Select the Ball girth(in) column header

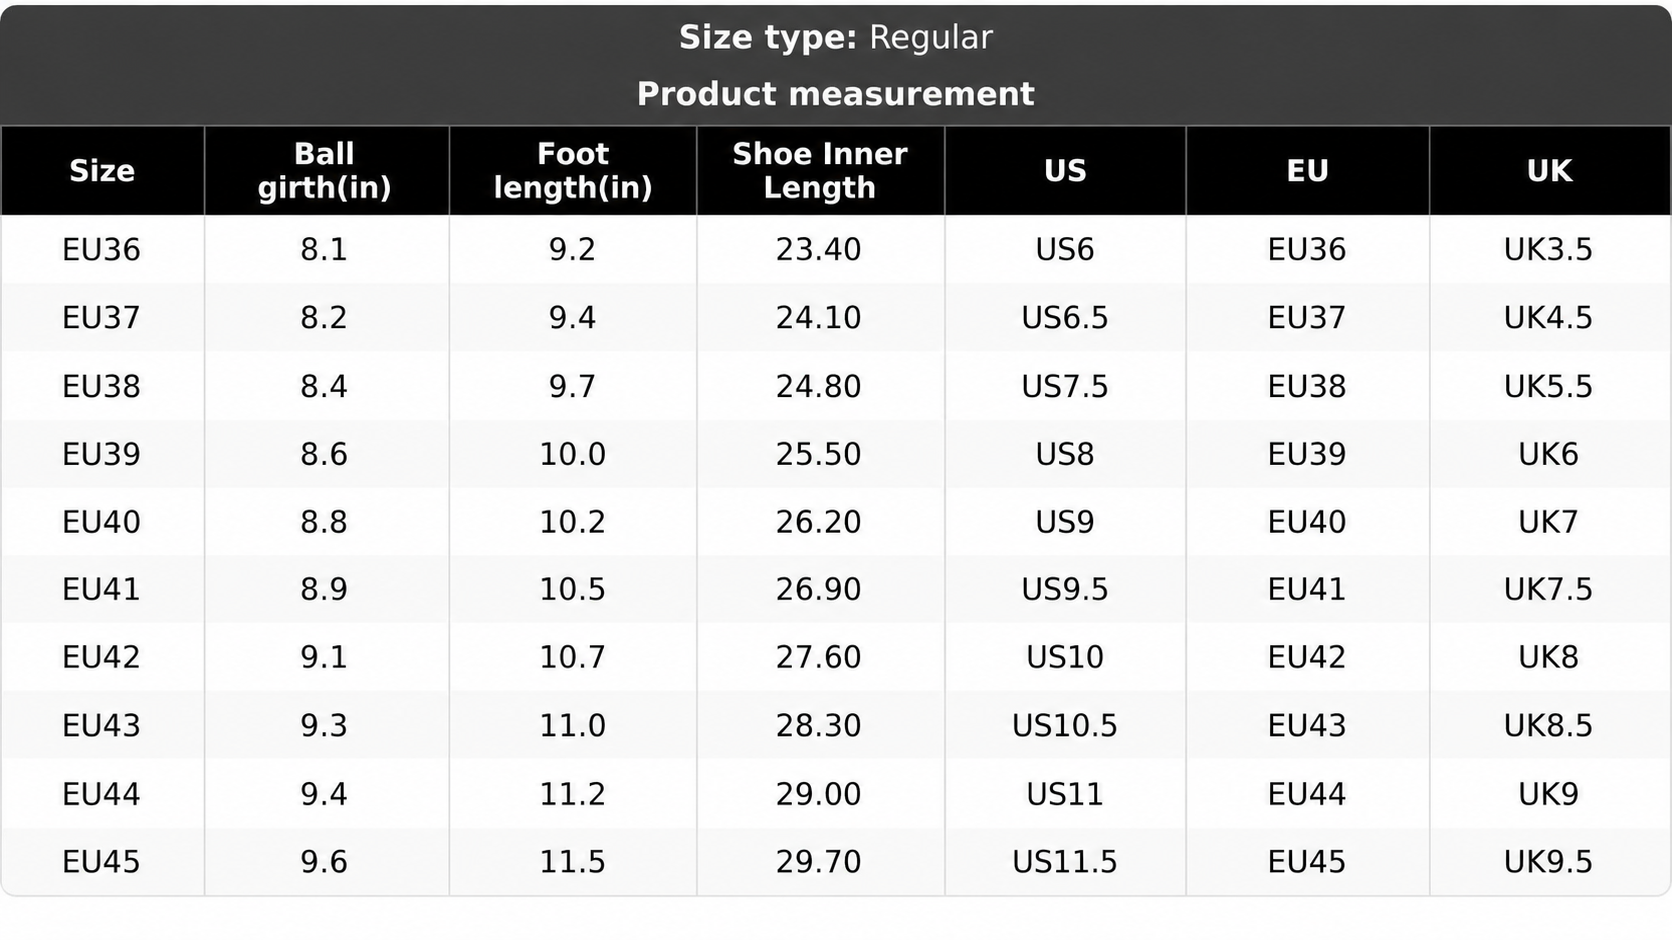(x=324, y=171)
